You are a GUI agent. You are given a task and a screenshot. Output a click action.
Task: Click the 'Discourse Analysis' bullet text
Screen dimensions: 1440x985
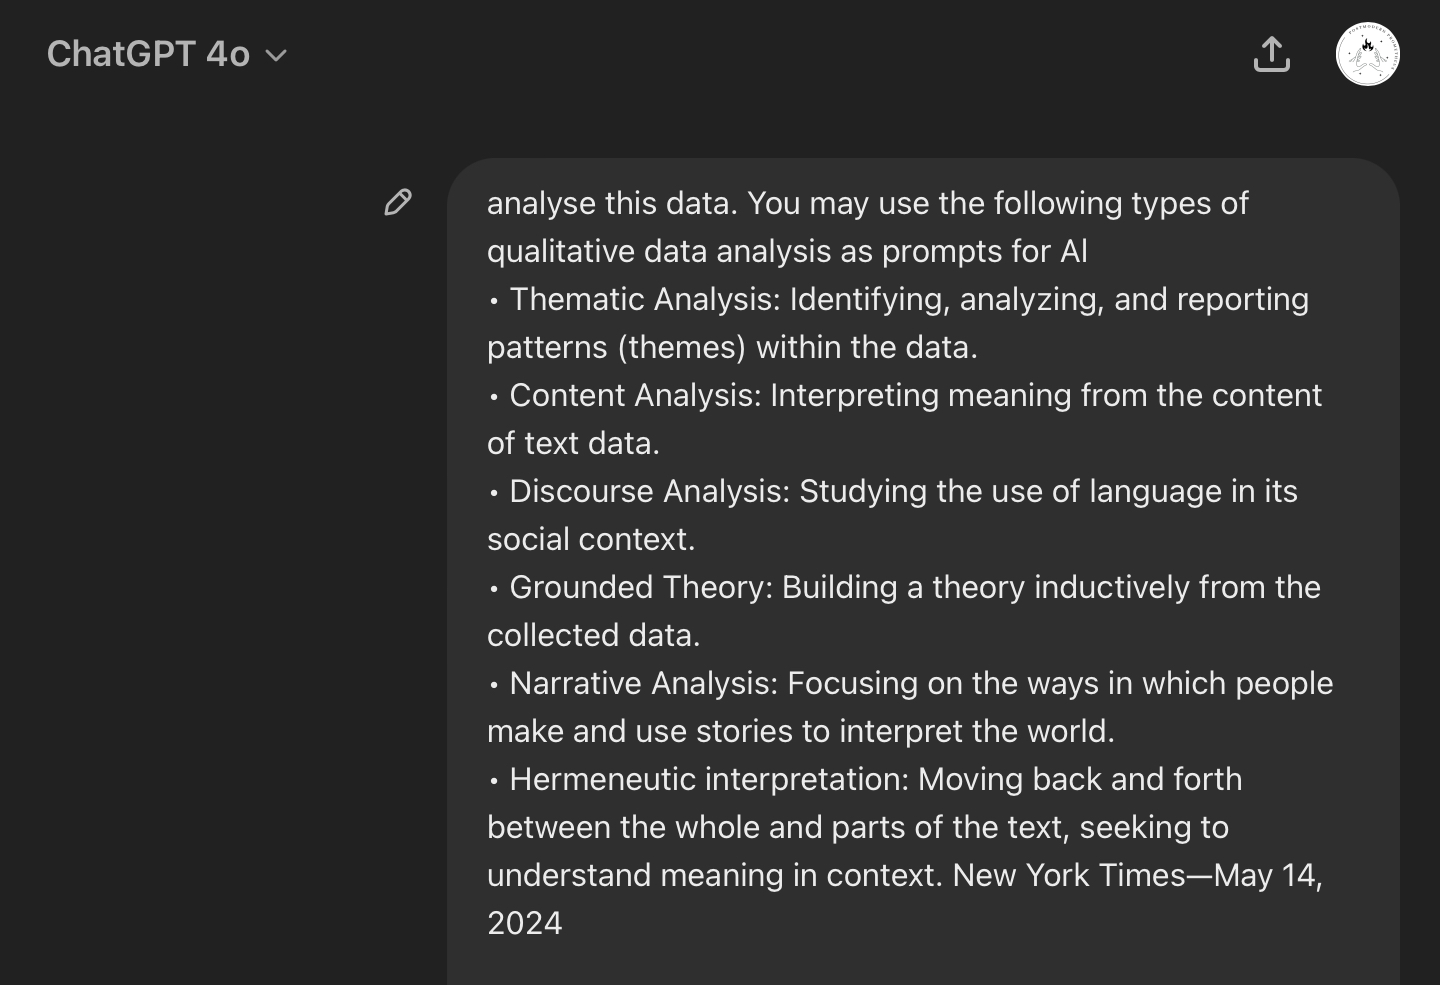650,491
